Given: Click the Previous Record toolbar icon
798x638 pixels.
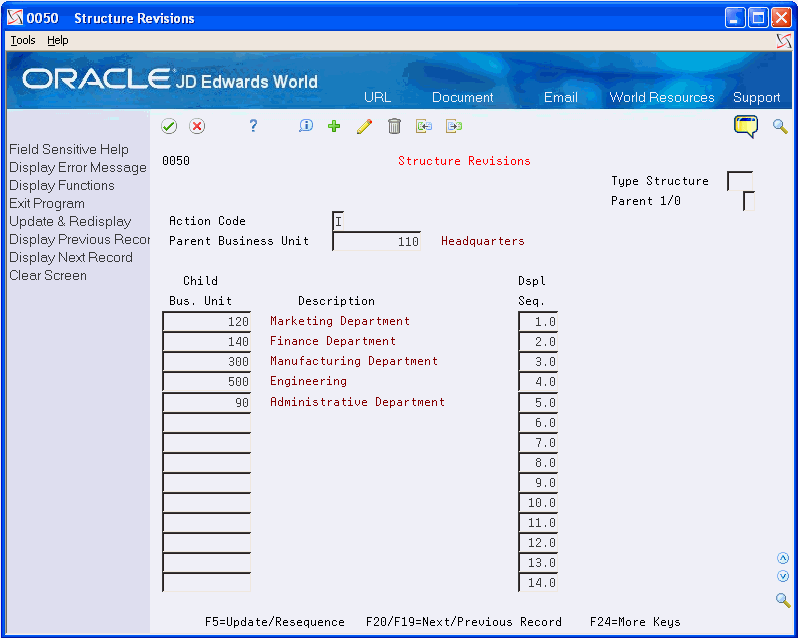Looking at the screenshot, I should pos(424,126).
